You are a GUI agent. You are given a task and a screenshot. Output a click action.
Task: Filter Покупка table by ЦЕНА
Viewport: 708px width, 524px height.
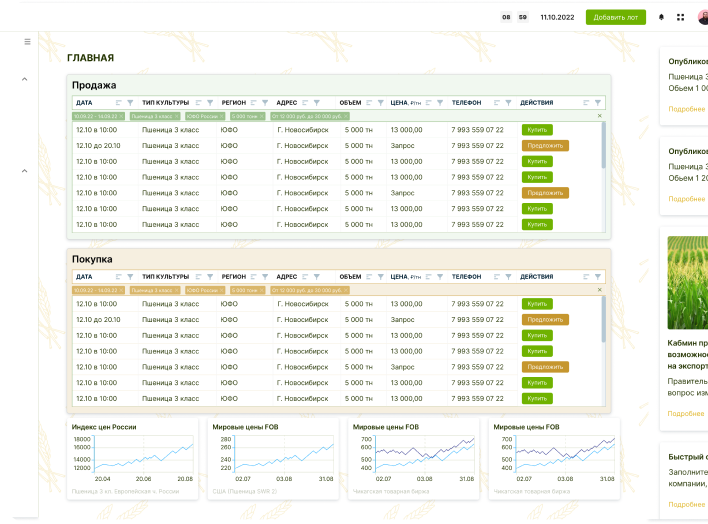click(x=440, y=276)
